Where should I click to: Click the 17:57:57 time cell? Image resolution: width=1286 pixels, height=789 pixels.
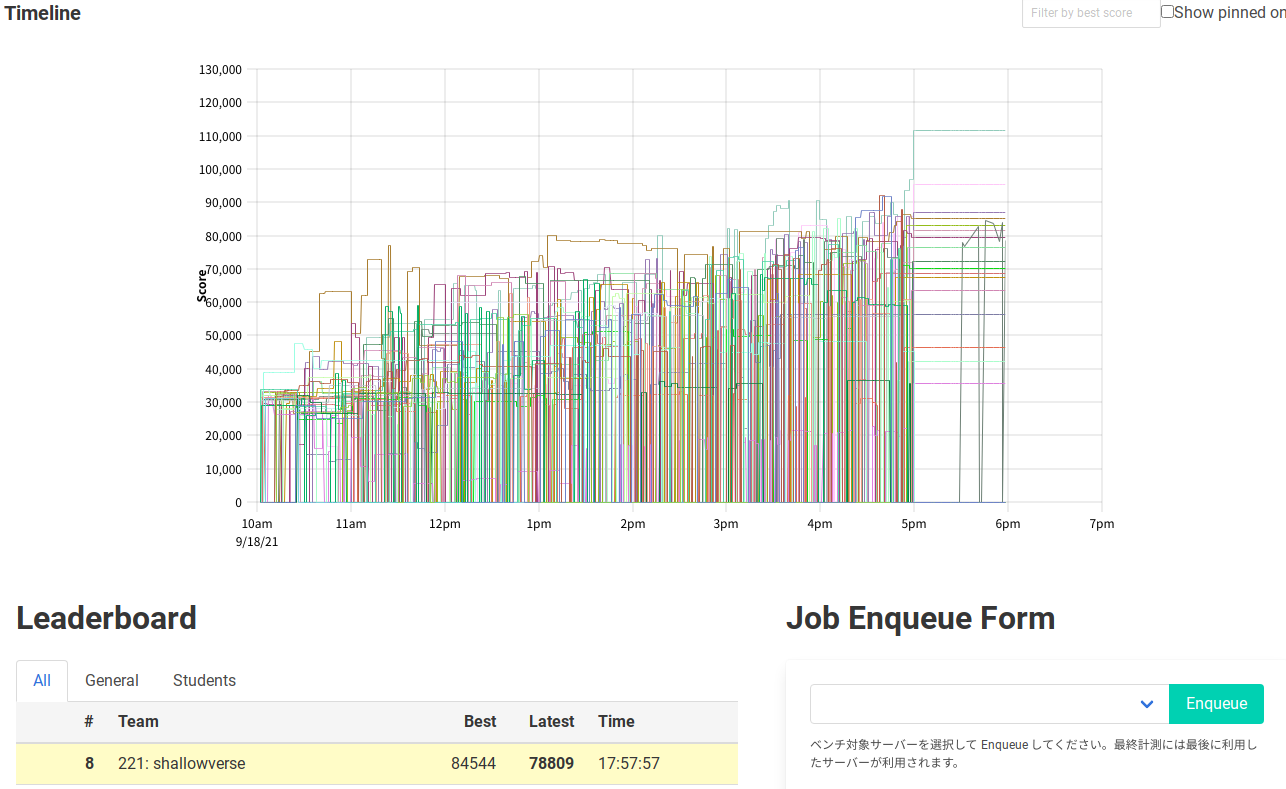coord(629,763)
